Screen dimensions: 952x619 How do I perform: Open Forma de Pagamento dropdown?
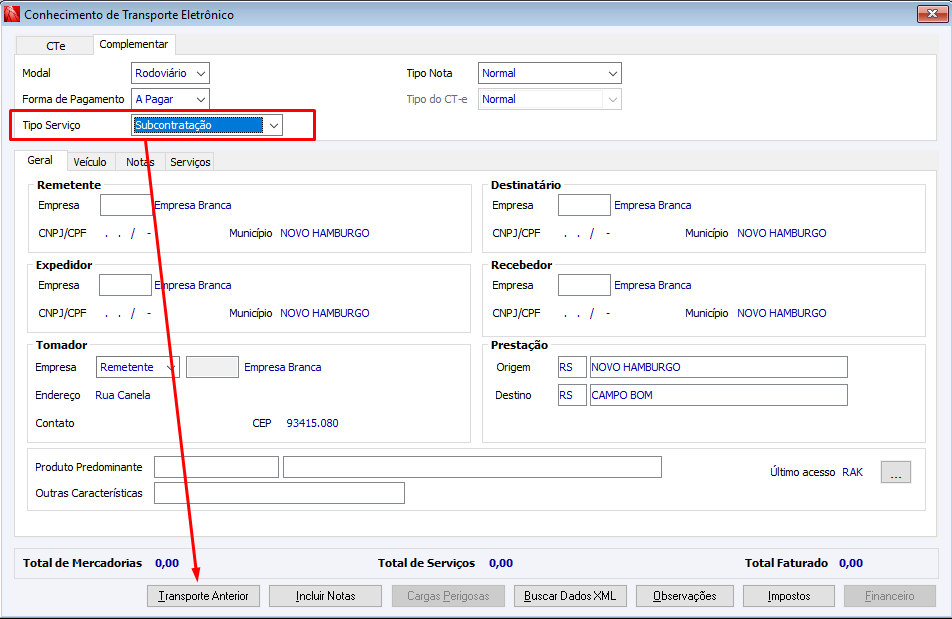[x=170, y=99]
